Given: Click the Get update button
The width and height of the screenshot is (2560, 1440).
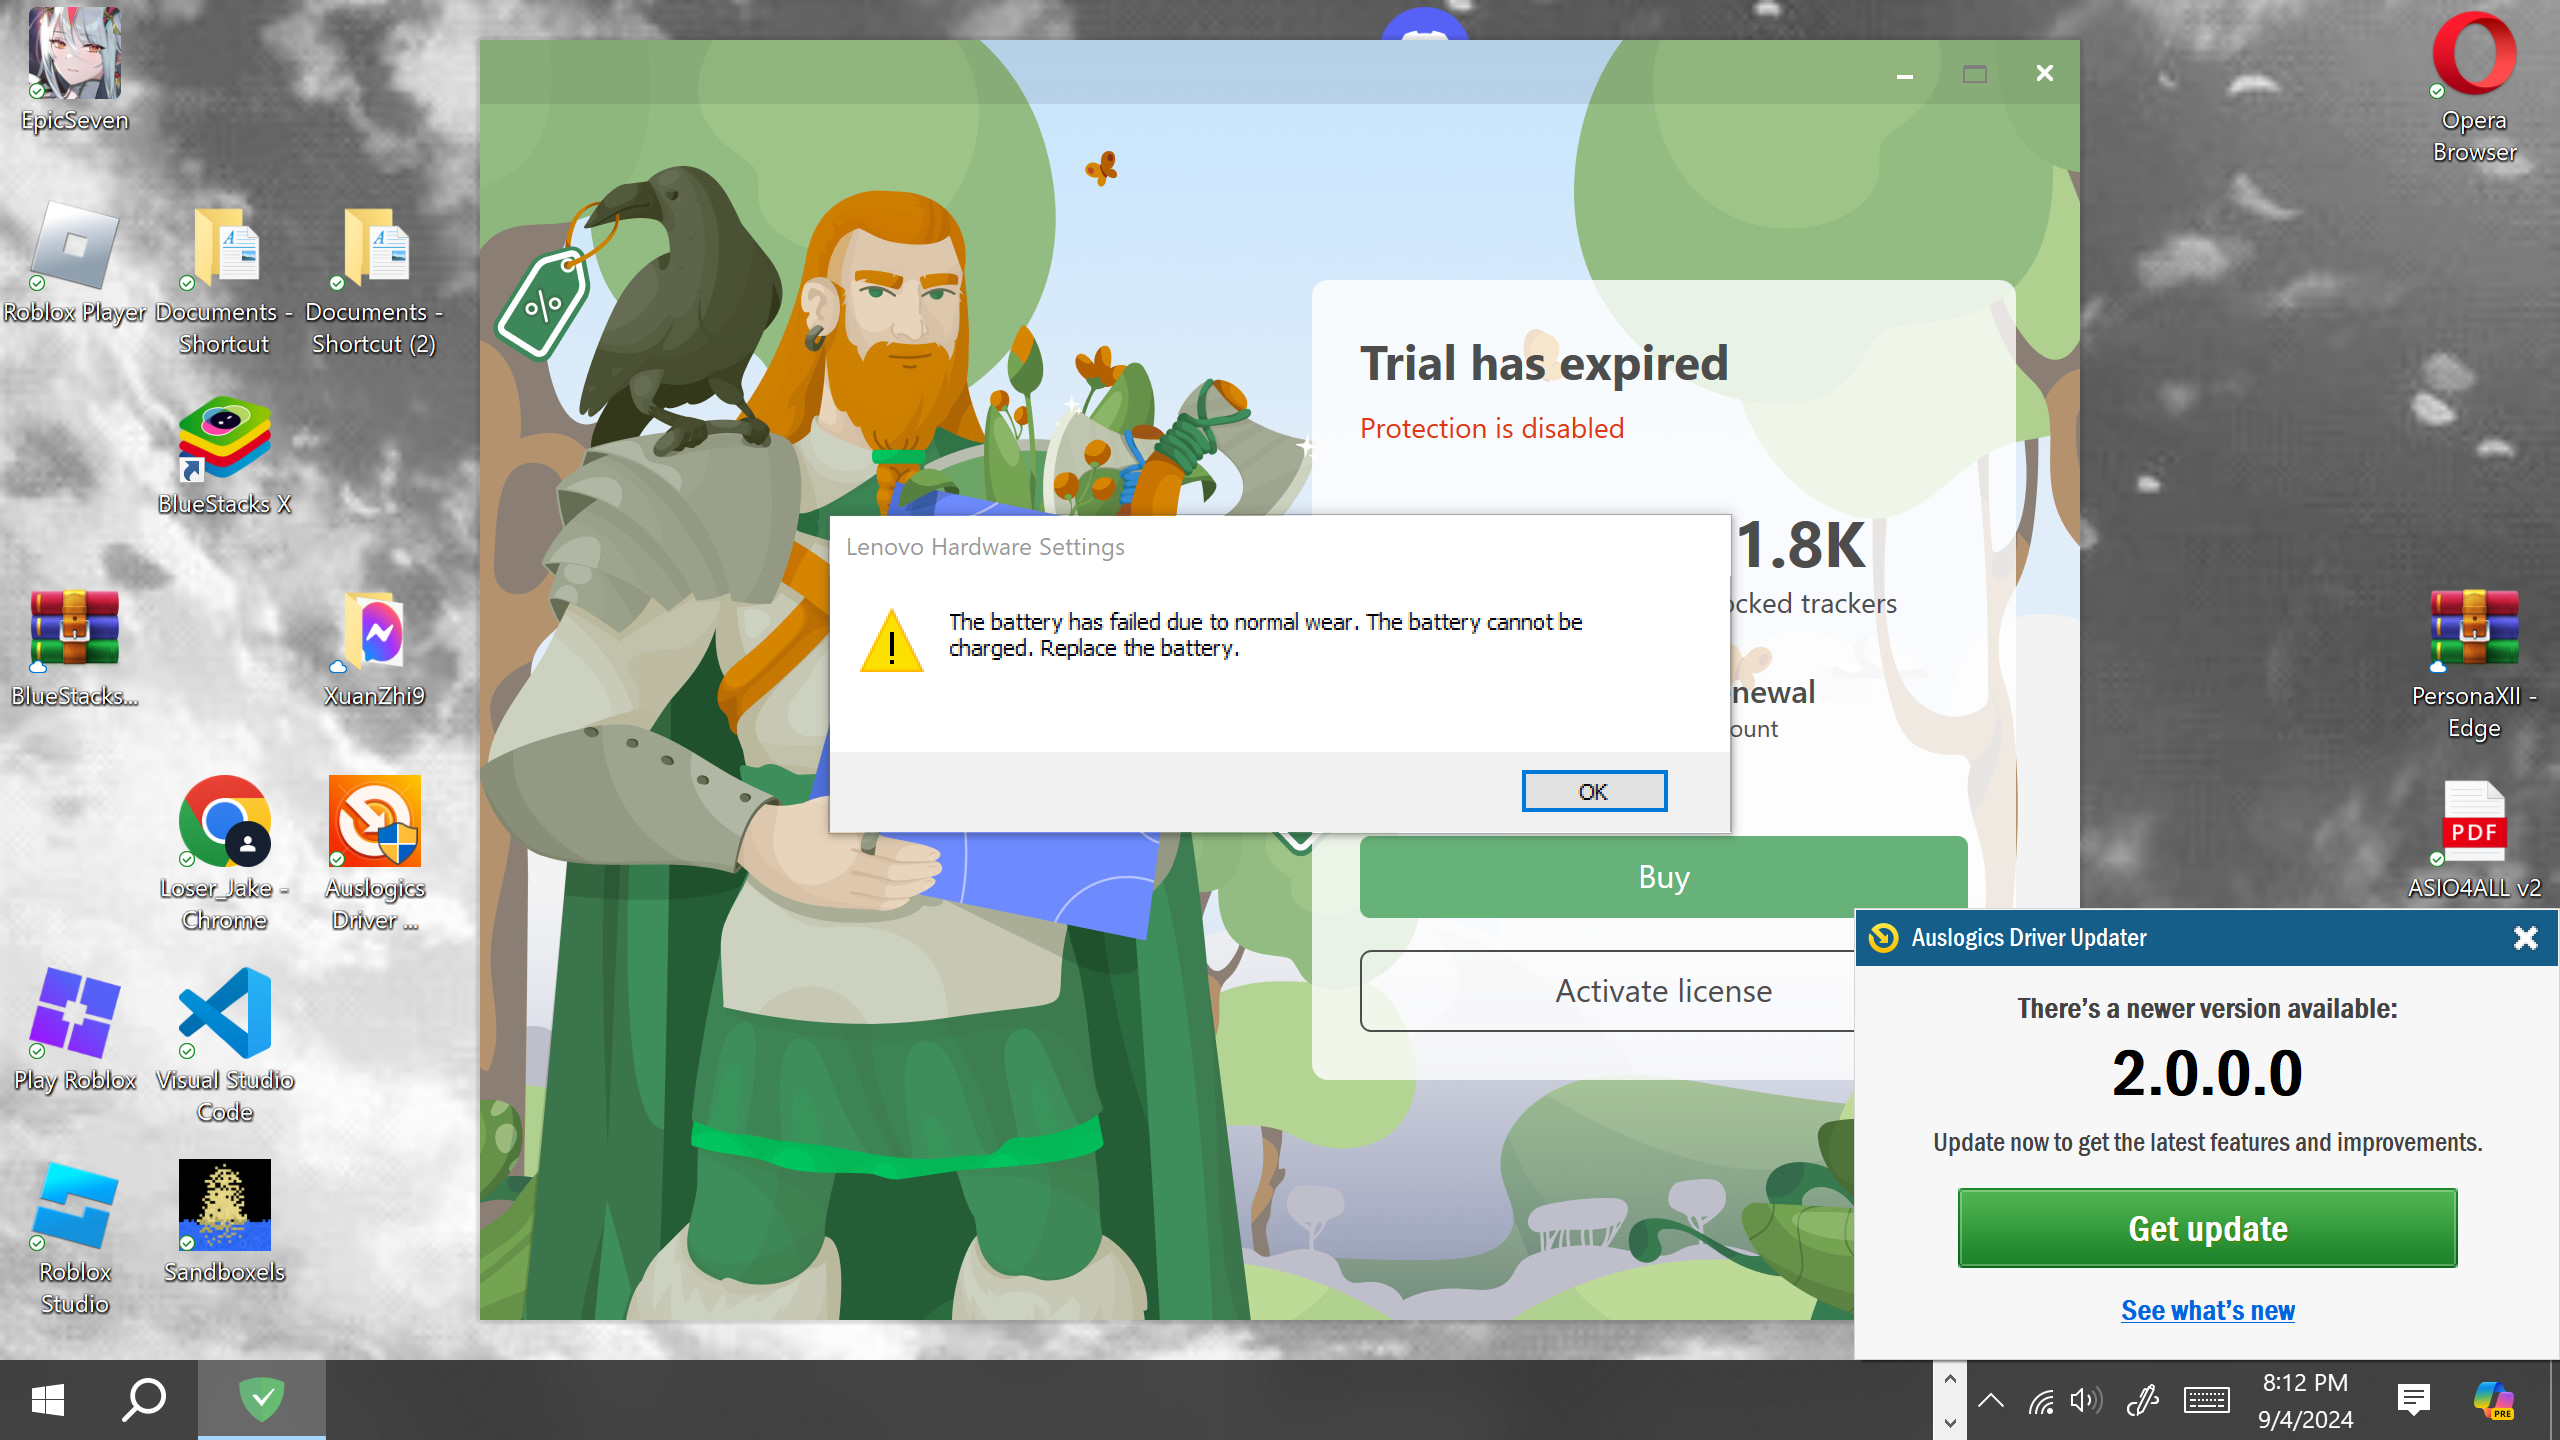Looking at the screenshot, I should [2207, 1228].
